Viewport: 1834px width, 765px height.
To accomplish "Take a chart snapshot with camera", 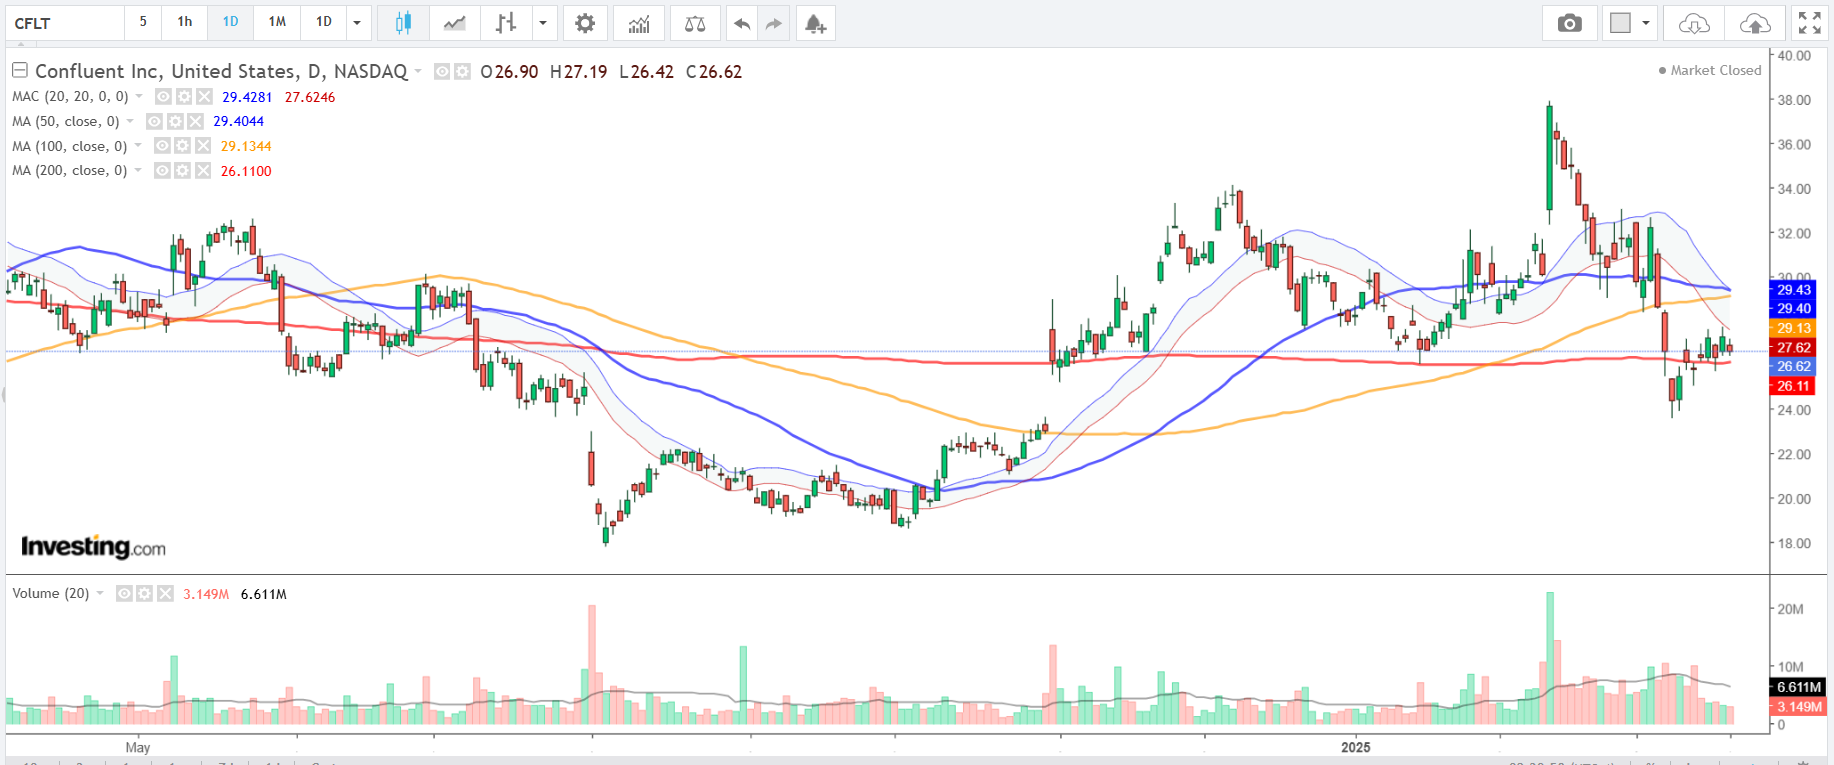I will click(1570, 23).
